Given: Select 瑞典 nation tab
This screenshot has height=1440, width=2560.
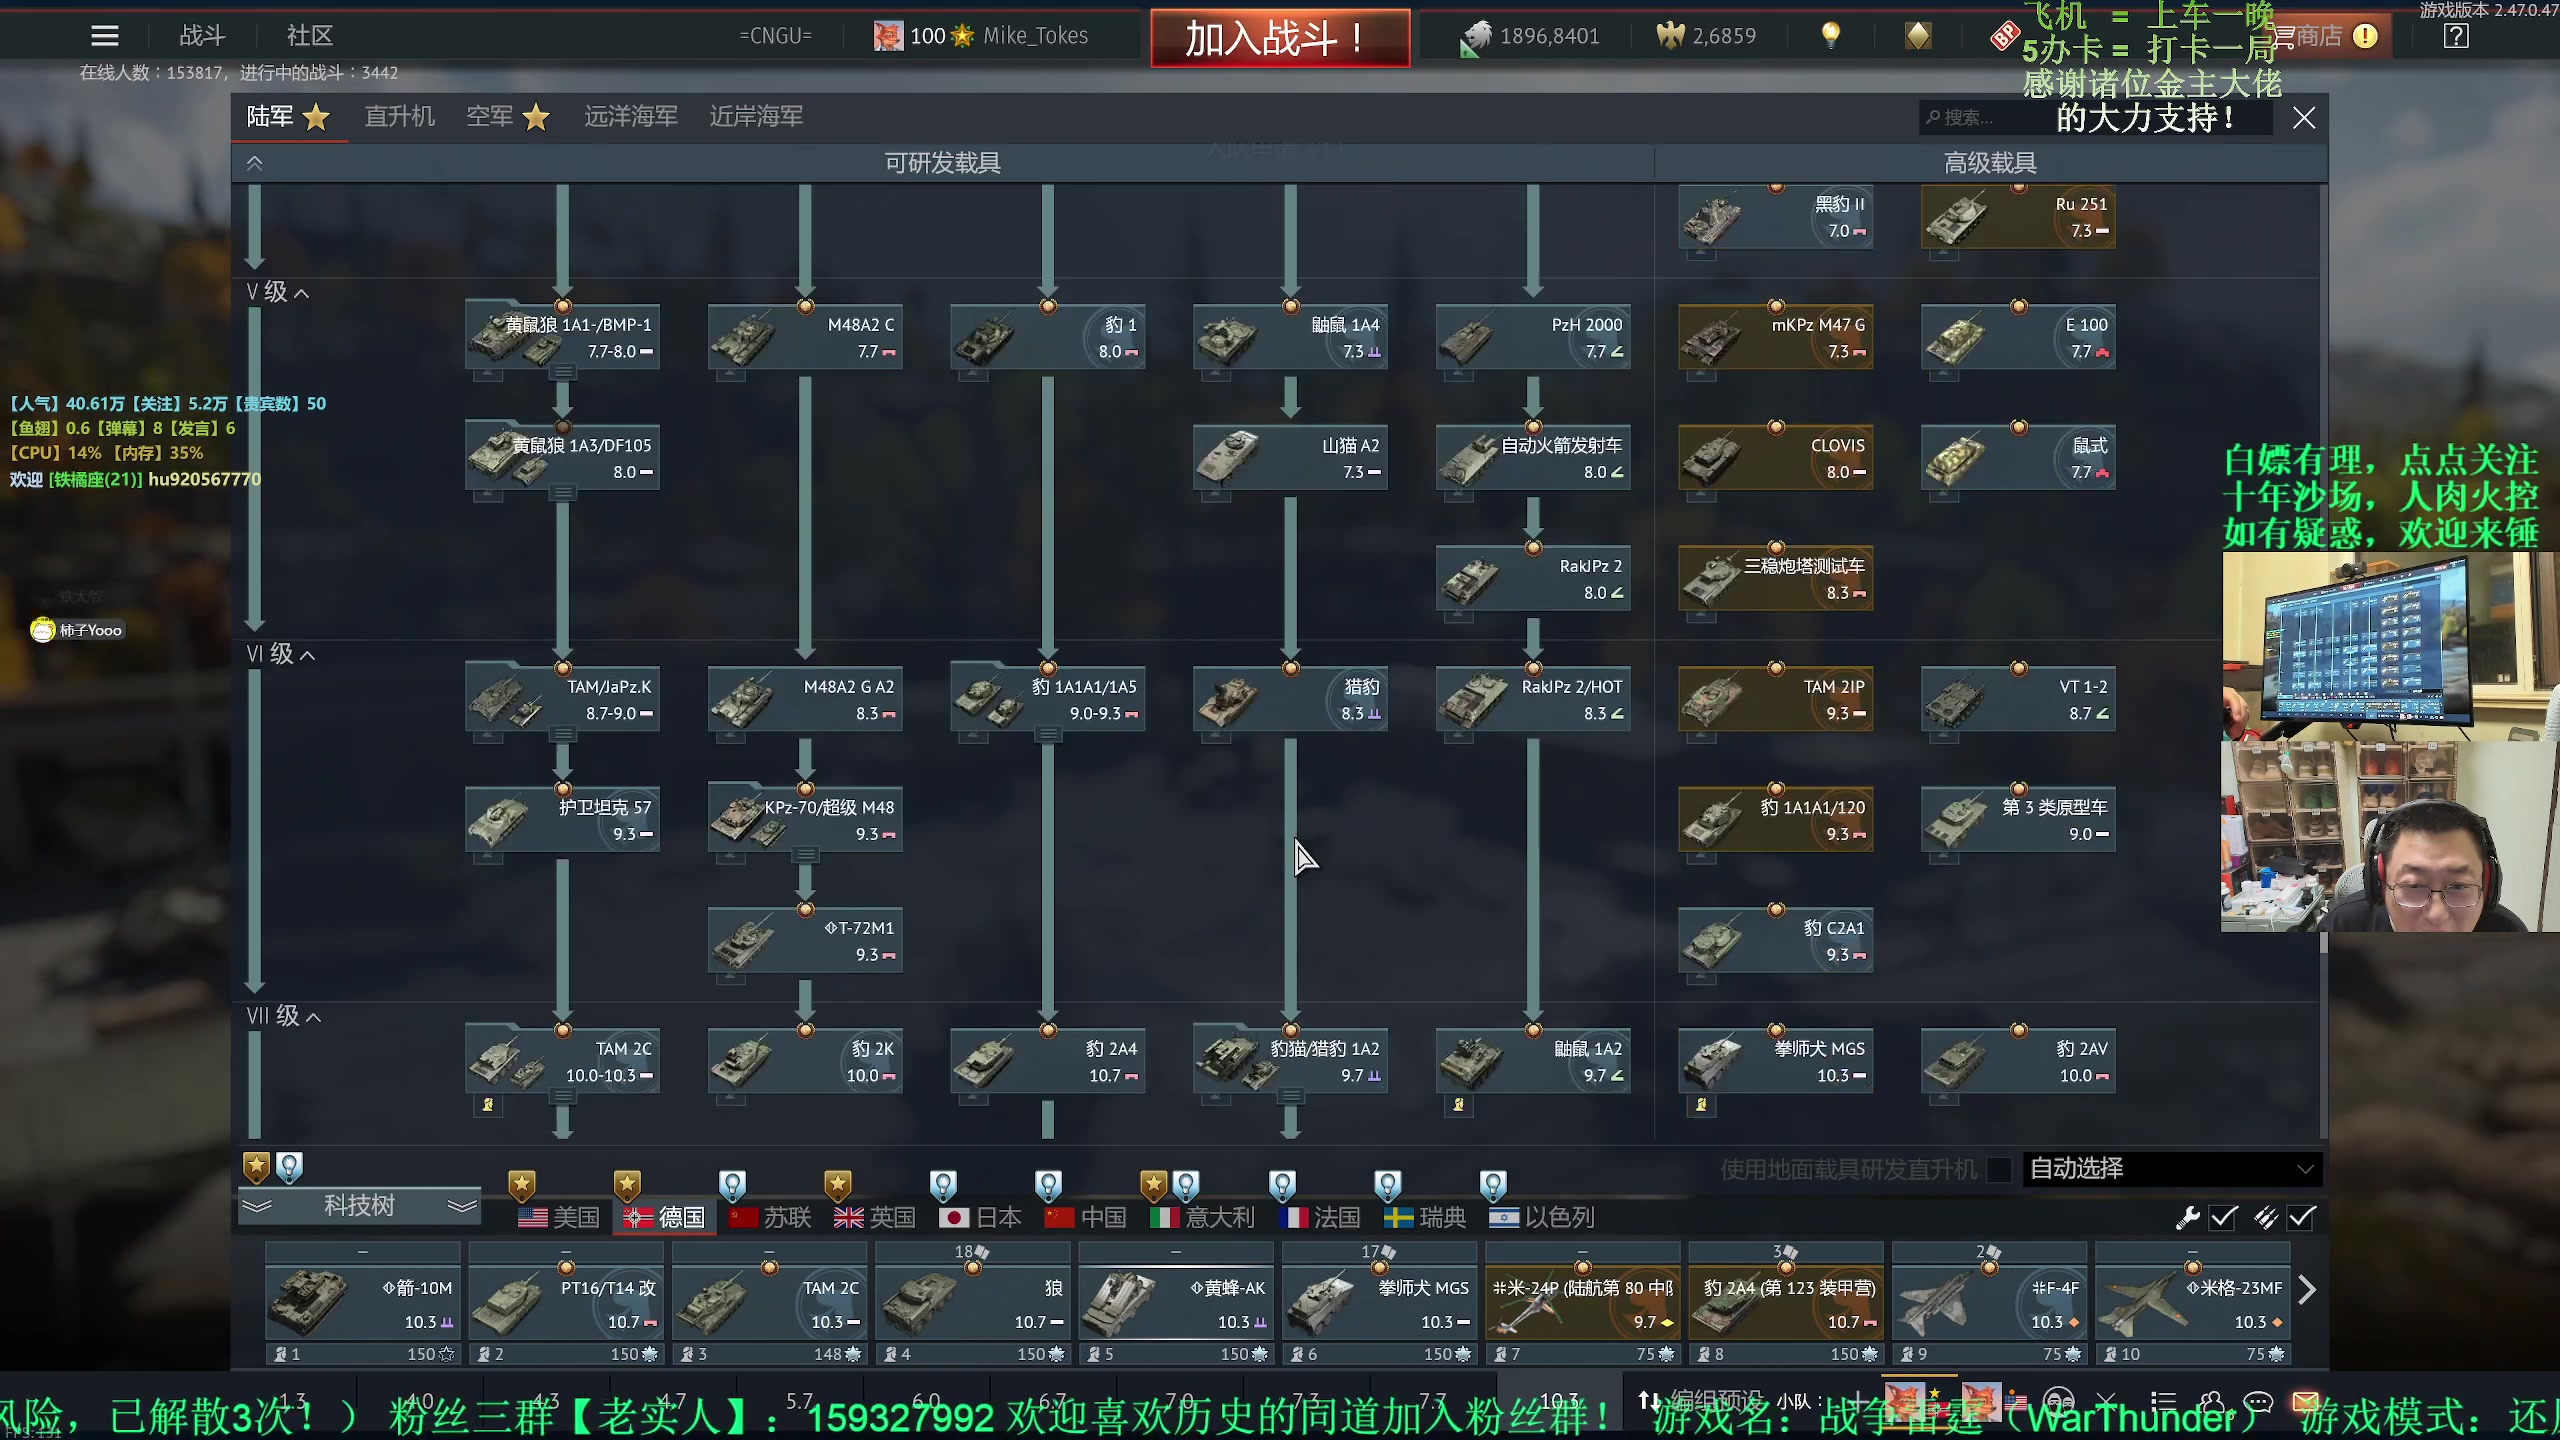Looking at the screenshot, I should [1425, 1217].
